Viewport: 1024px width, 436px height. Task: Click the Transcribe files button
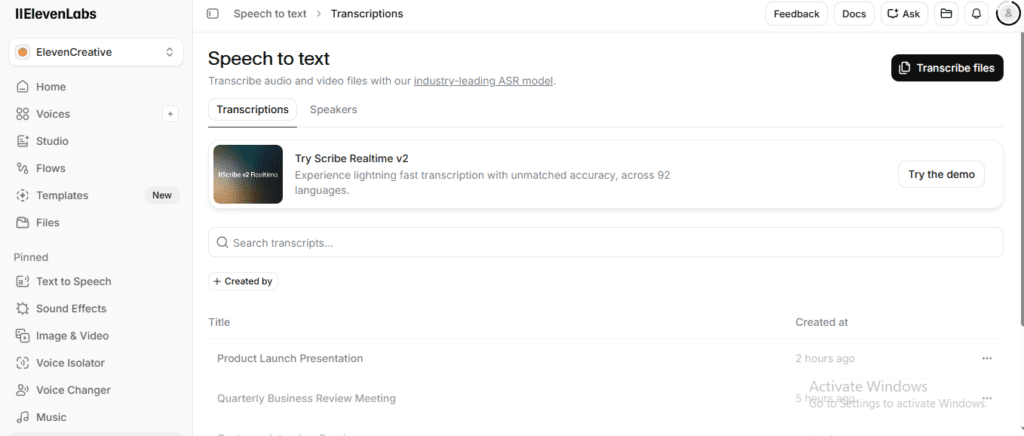[947, 68]
